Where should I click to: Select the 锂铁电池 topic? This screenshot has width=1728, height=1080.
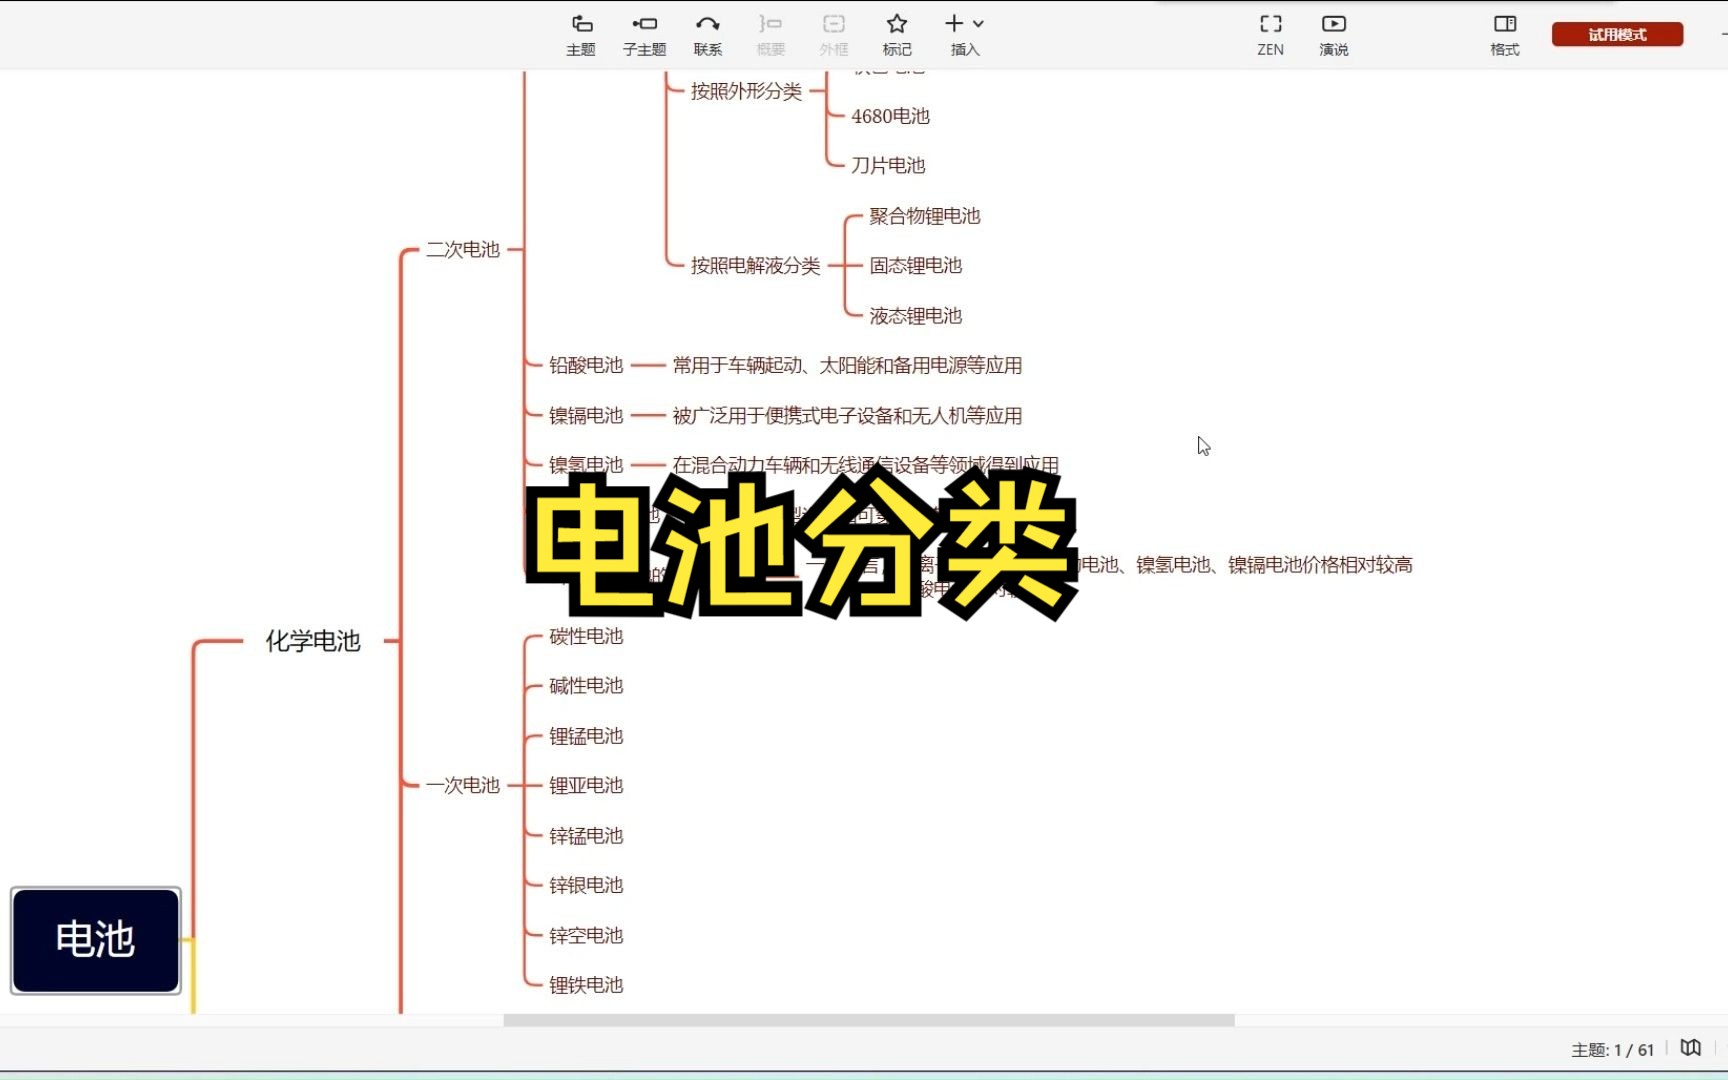[586, 985]
